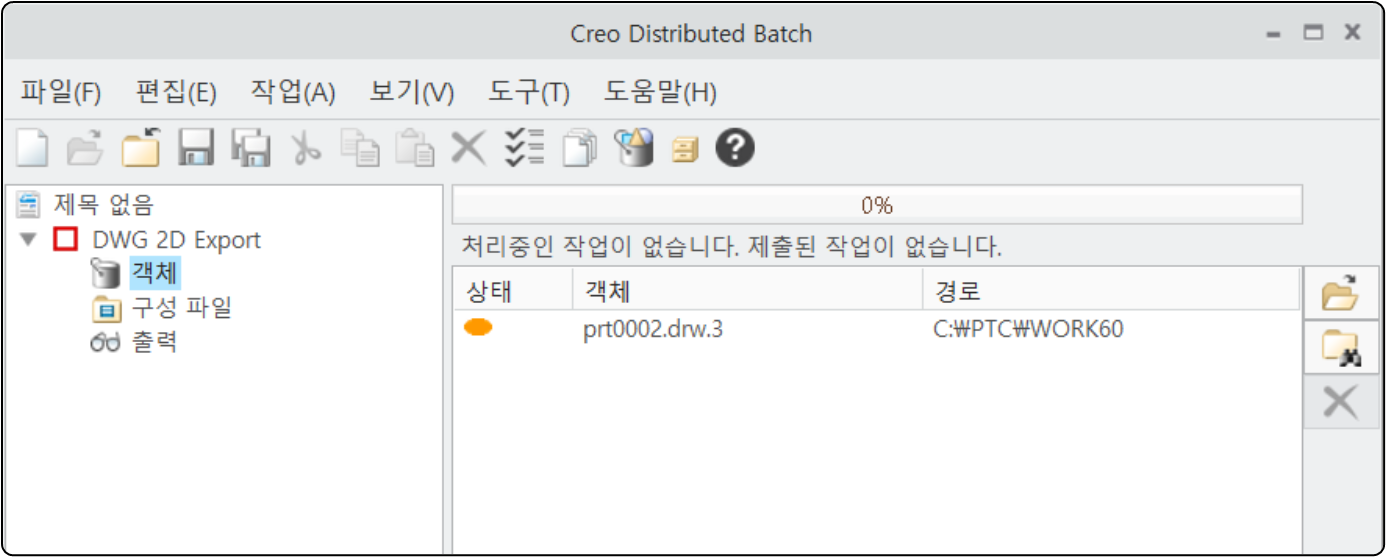
Task: Select the 출력 tree item
Action: [155, 342]
